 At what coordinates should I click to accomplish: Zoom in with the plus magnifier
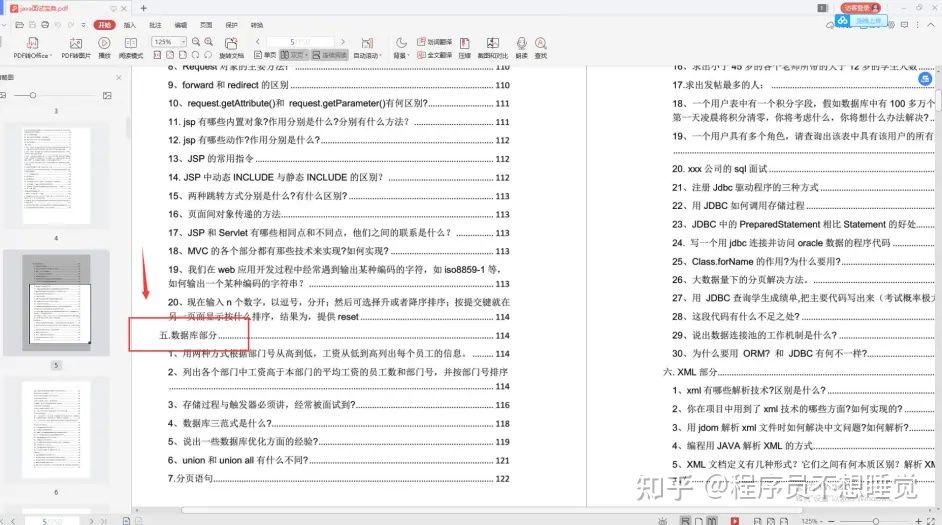(208, 41)
